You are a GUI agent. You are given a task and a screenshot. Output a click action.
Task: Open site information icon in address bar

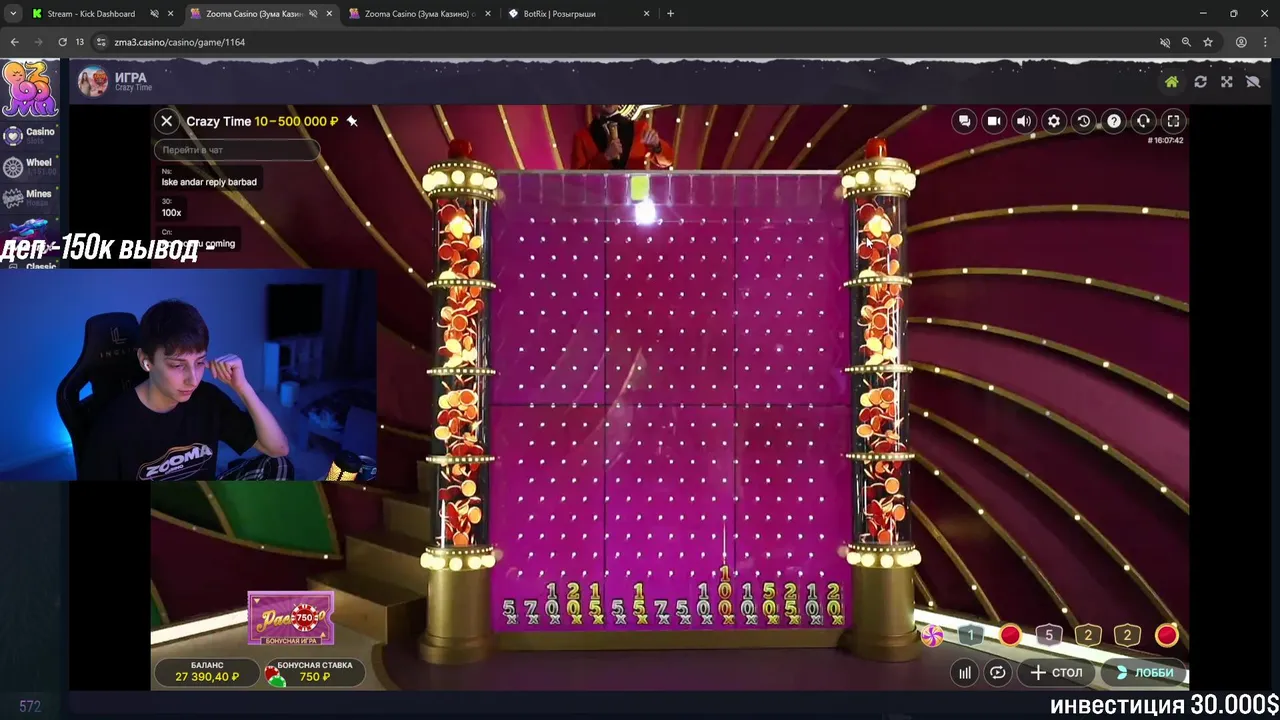click(x=101, y=42)
